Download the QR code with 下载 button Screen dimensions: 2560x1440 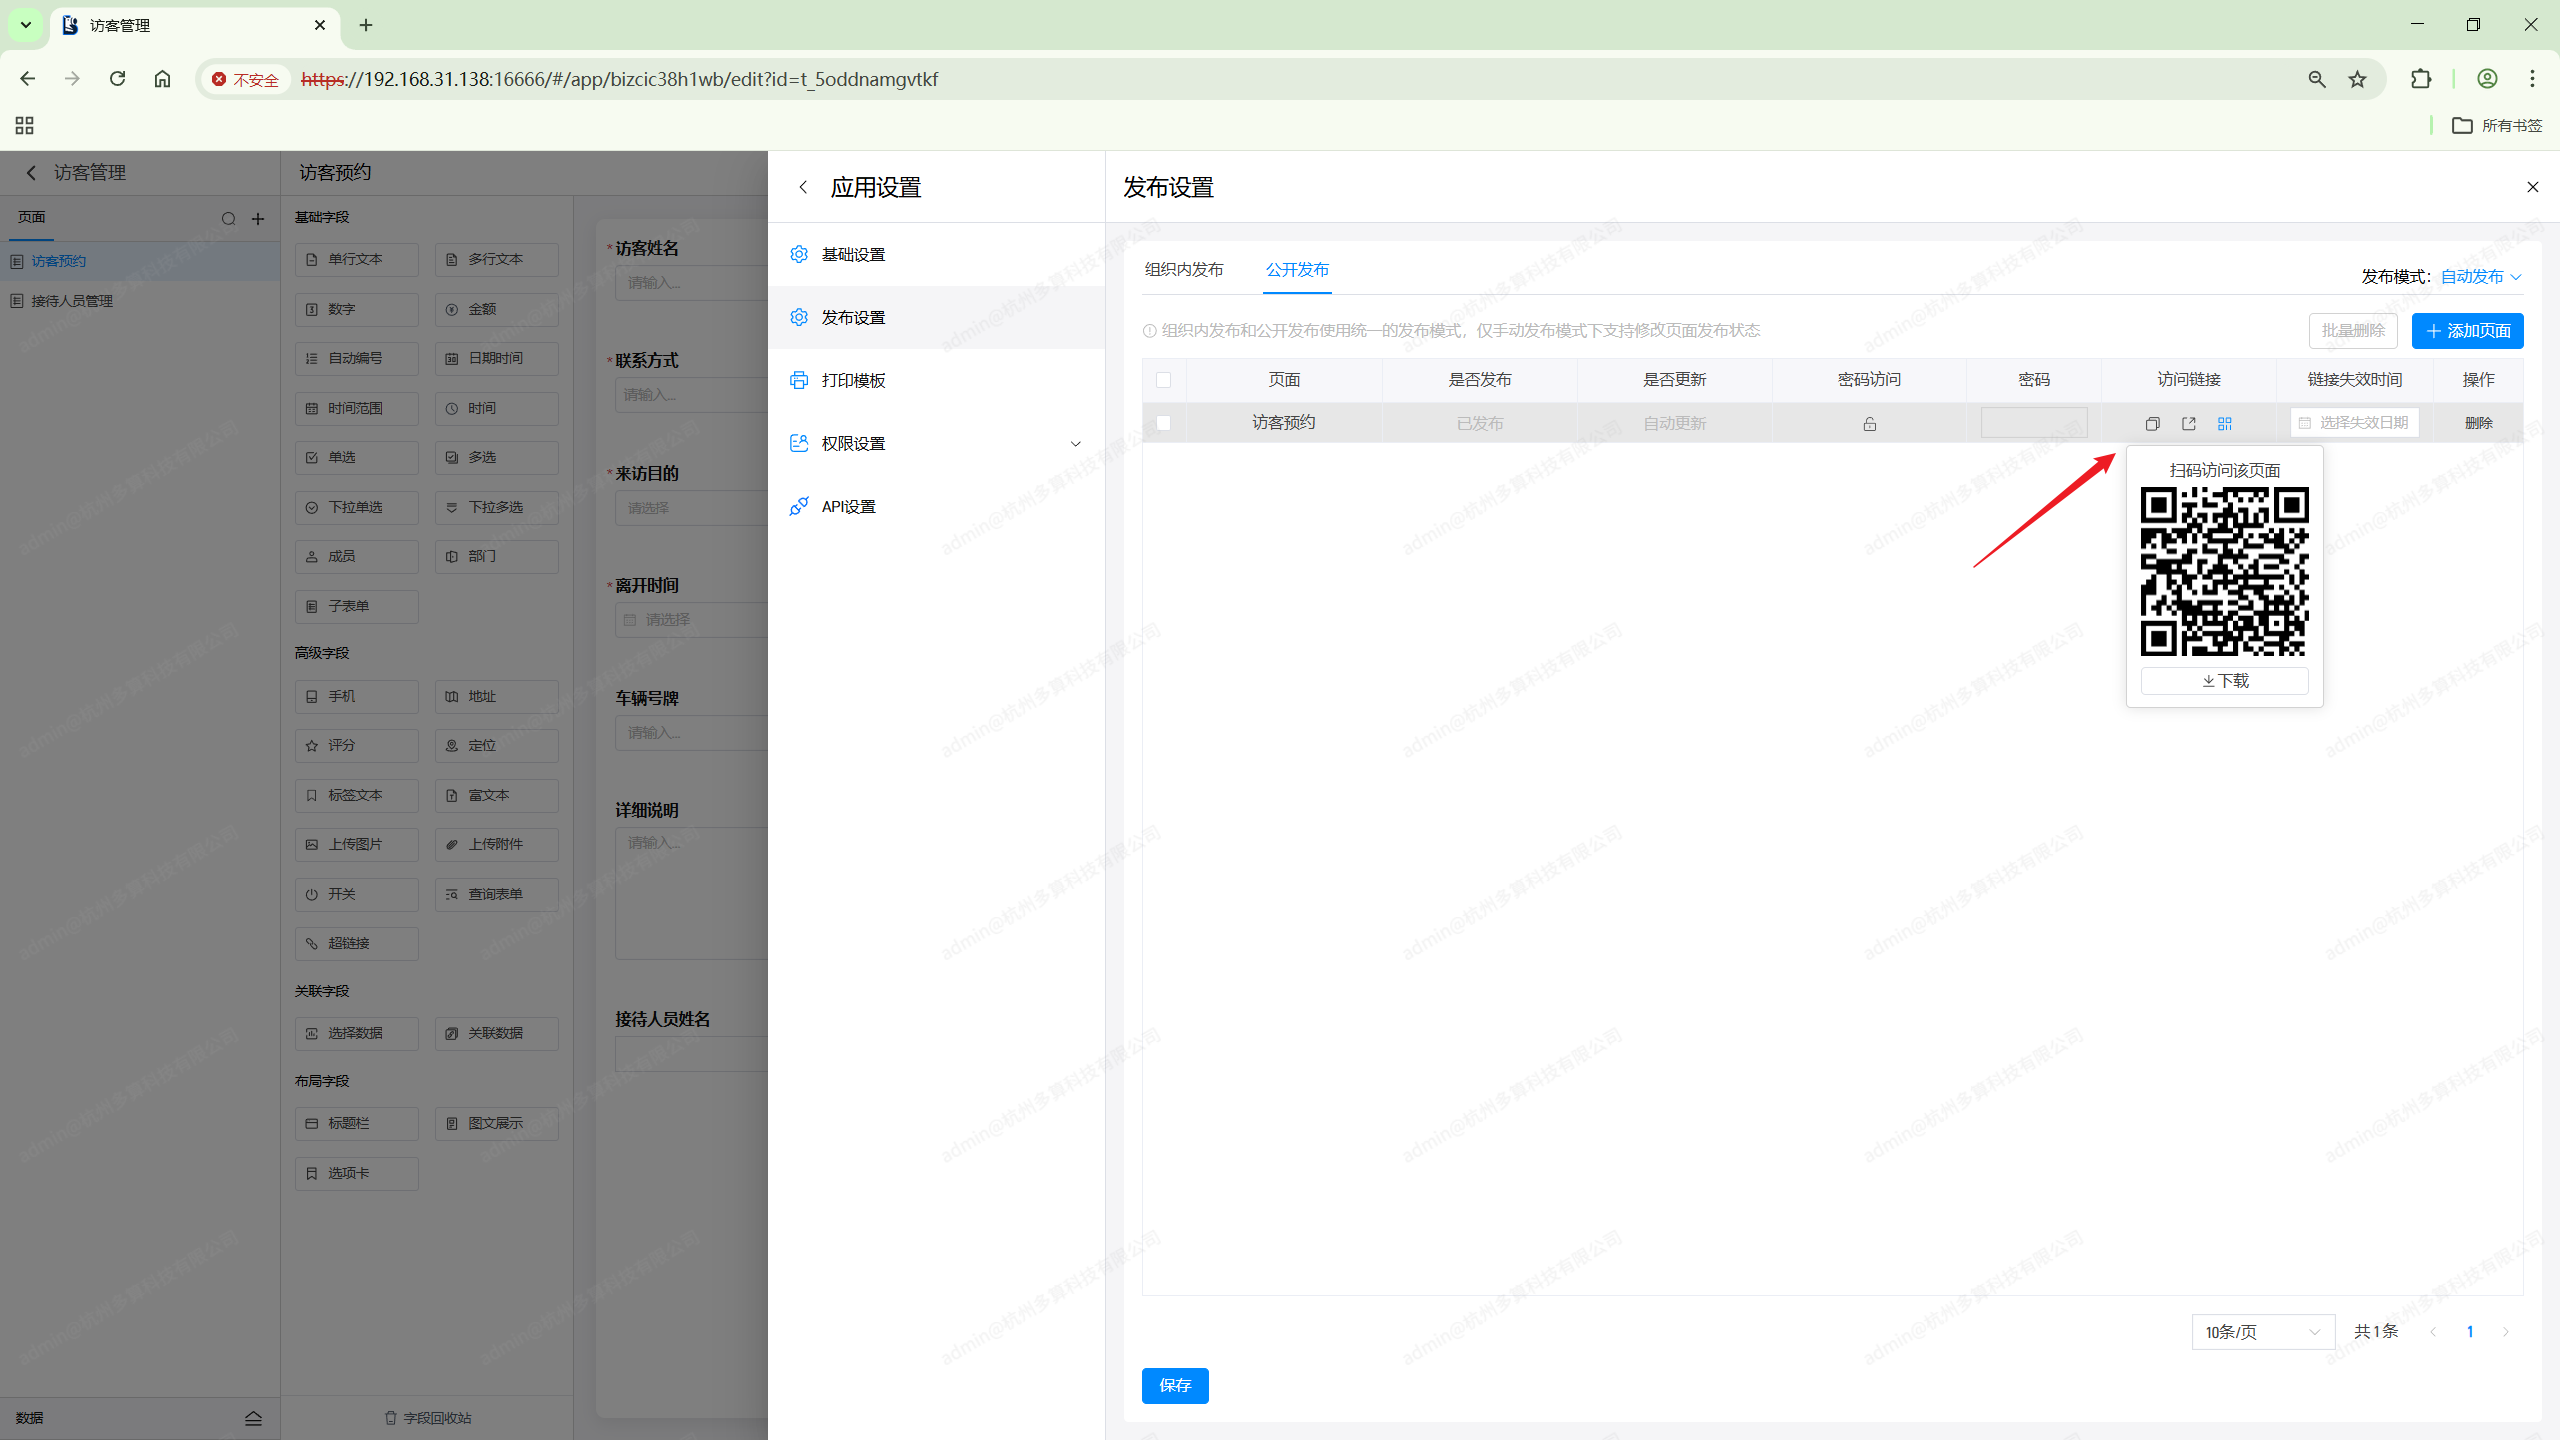point(2224,681)
